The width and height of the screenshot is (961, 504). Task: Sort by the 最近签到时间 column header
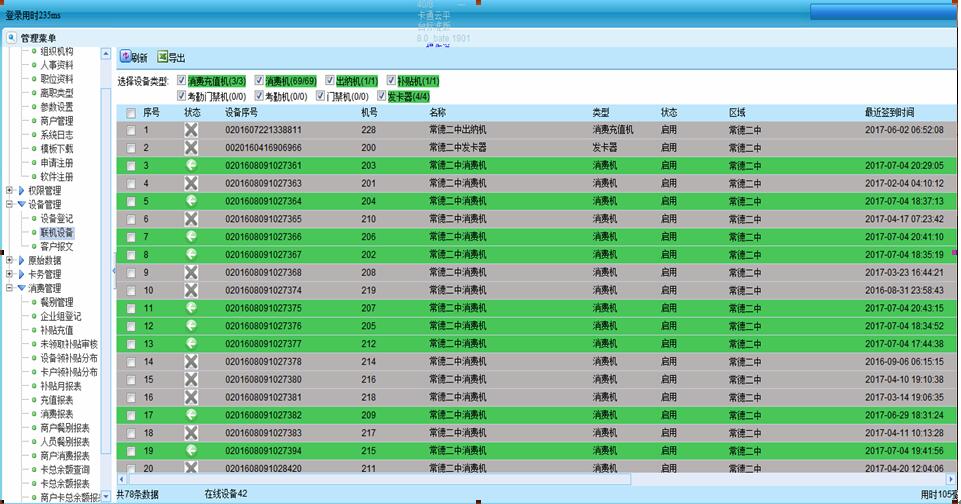pos(889,112)
